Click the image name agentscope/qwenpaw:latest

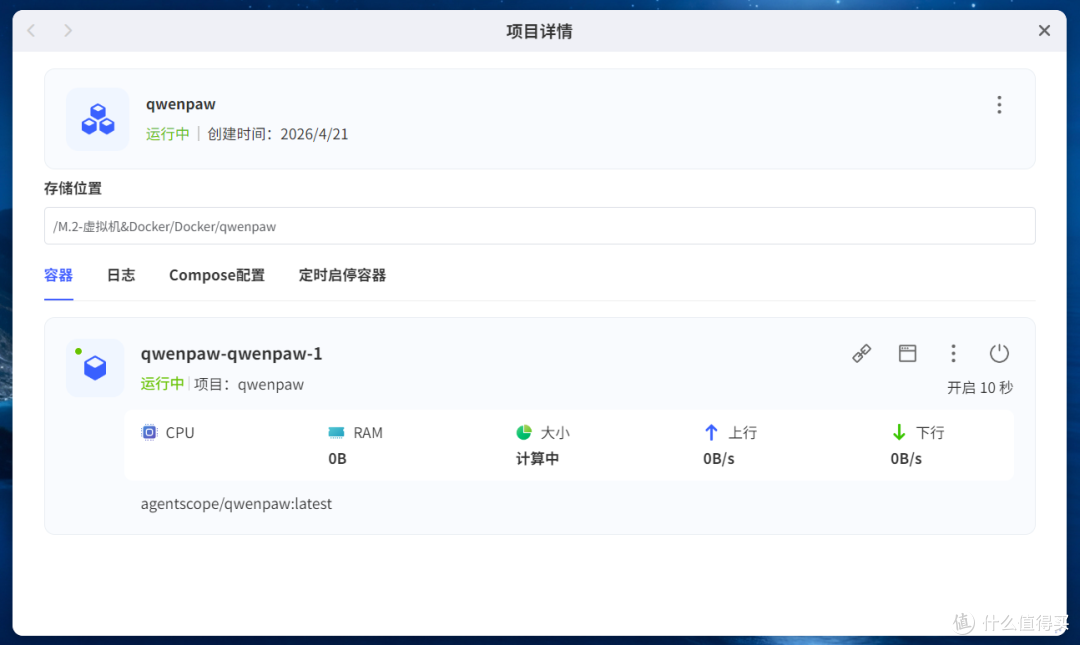coord(236,504)
